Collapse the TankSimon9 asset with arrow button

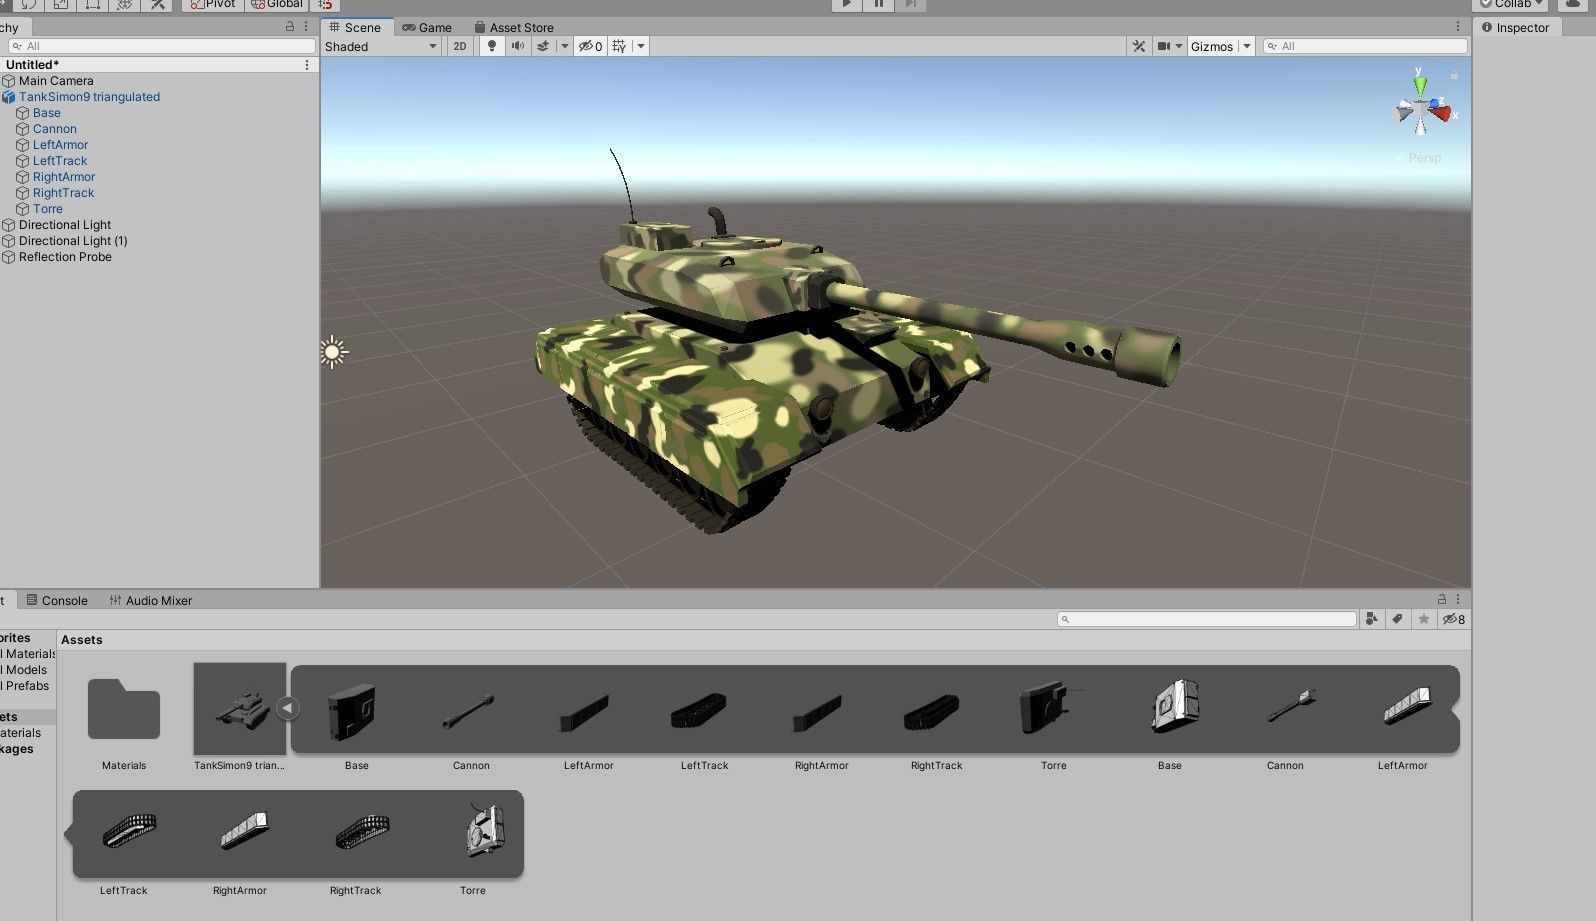287,708
